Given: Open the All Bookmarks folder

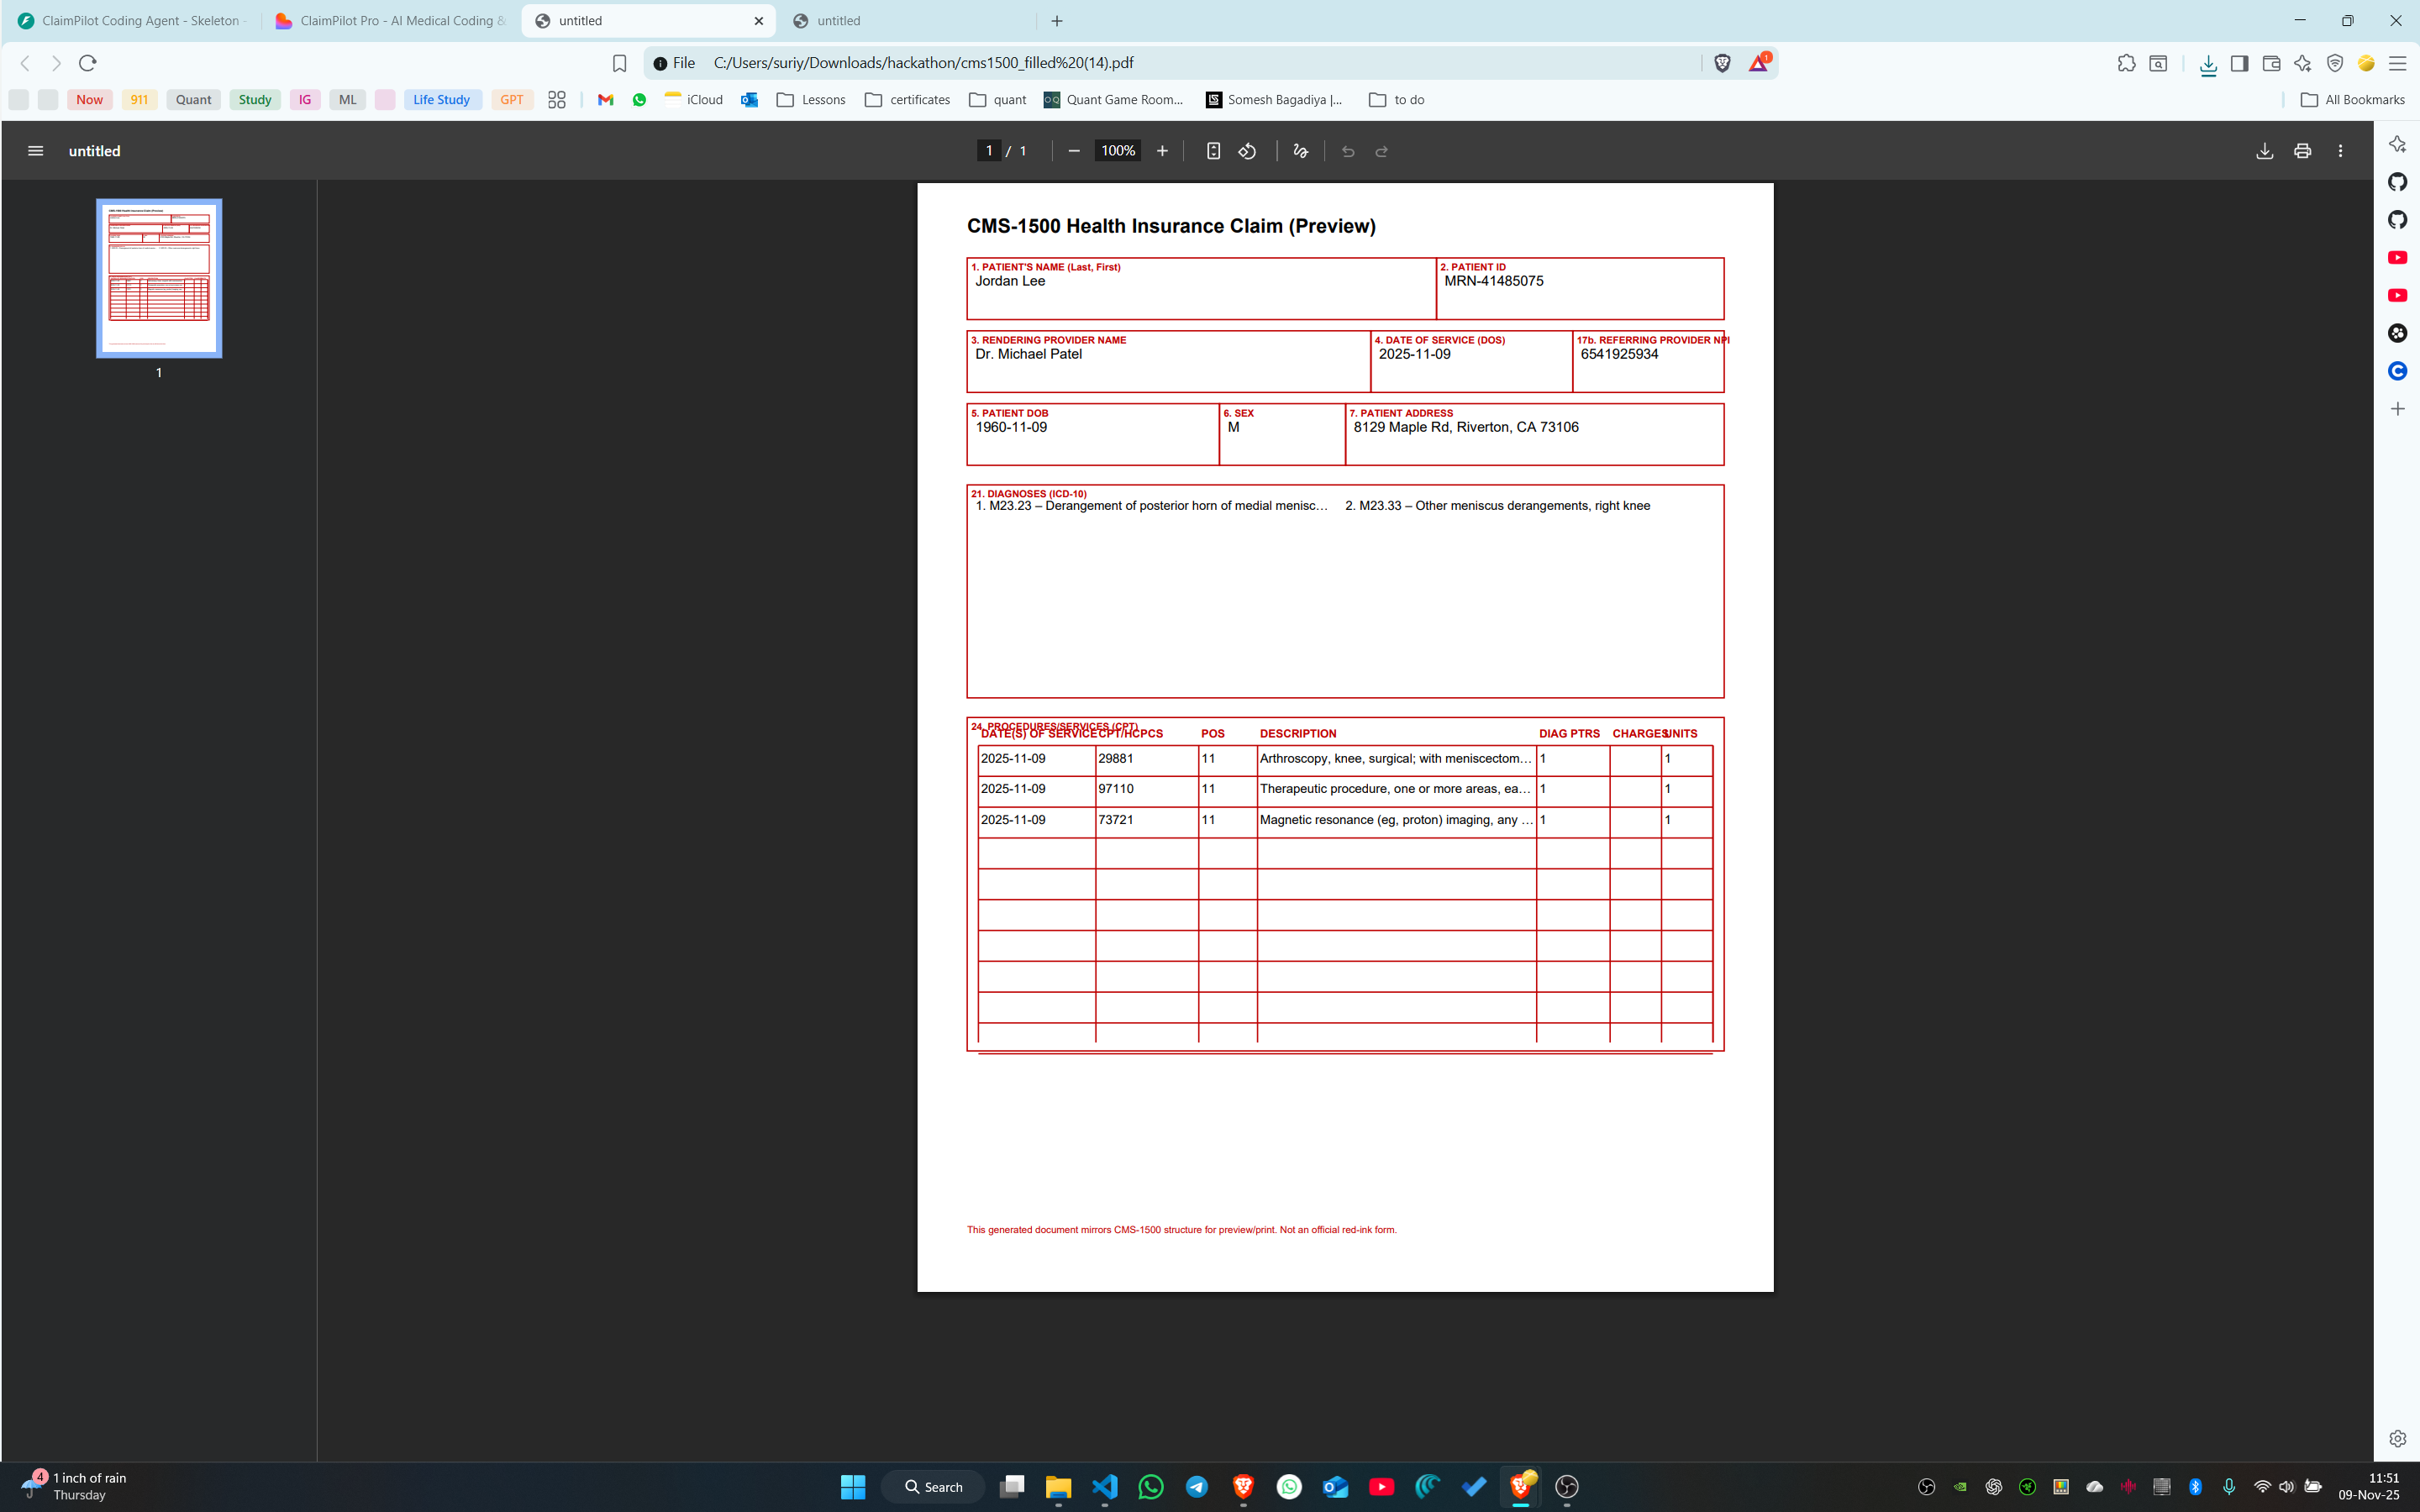Looking at the screenshot, I should (x=2352, y=100).
